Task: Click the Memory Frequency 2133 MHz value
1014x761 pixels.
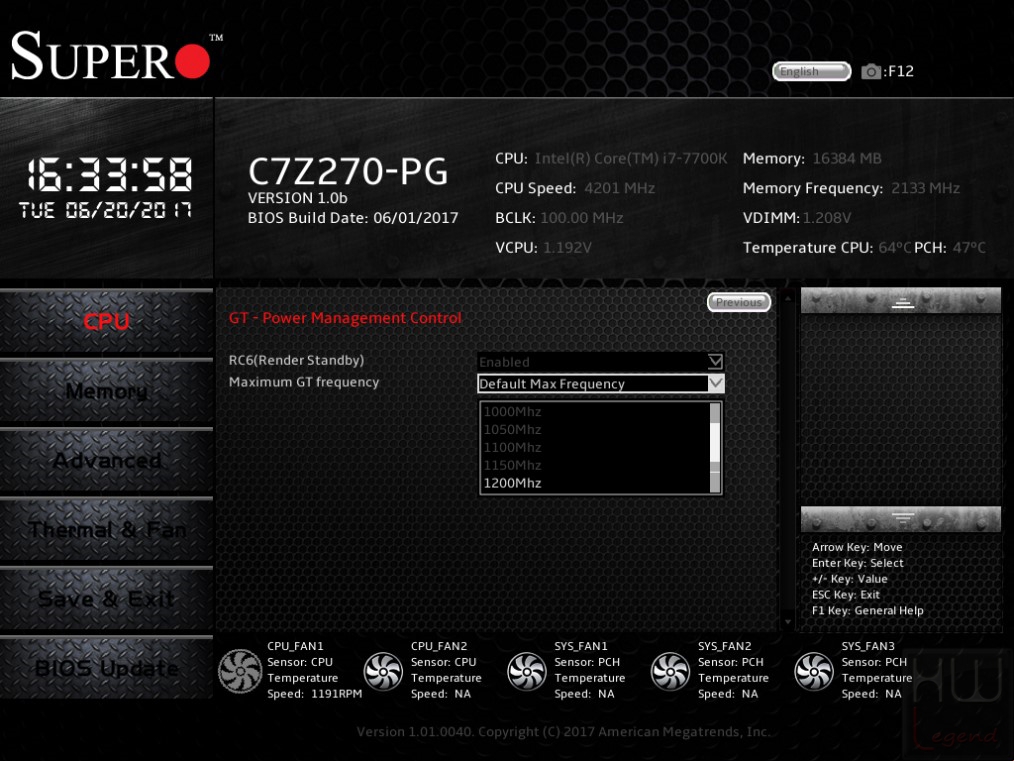Action: point(925,188)
